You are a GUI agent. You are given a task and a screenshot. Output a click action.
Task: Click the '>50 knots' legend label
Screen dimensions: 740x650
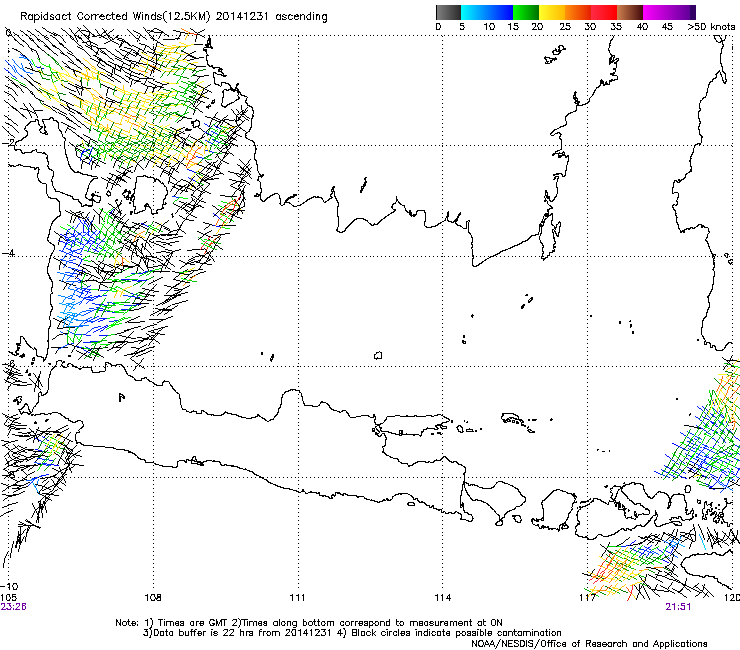coord(711,27)
